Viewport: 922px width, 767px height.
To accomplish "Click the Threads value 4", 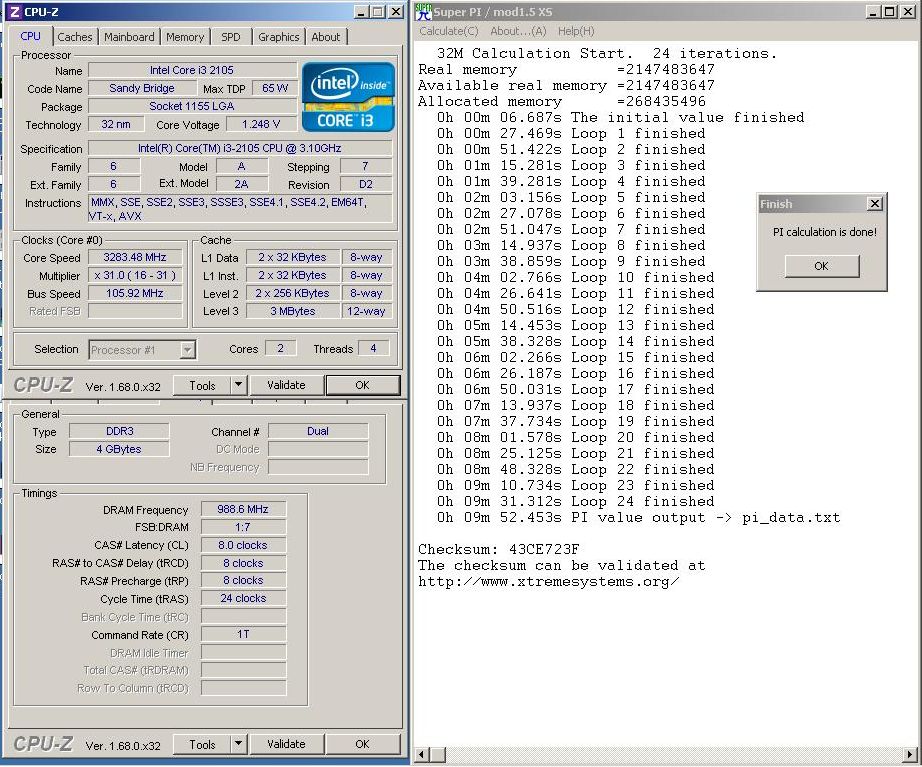I will 373,349.
